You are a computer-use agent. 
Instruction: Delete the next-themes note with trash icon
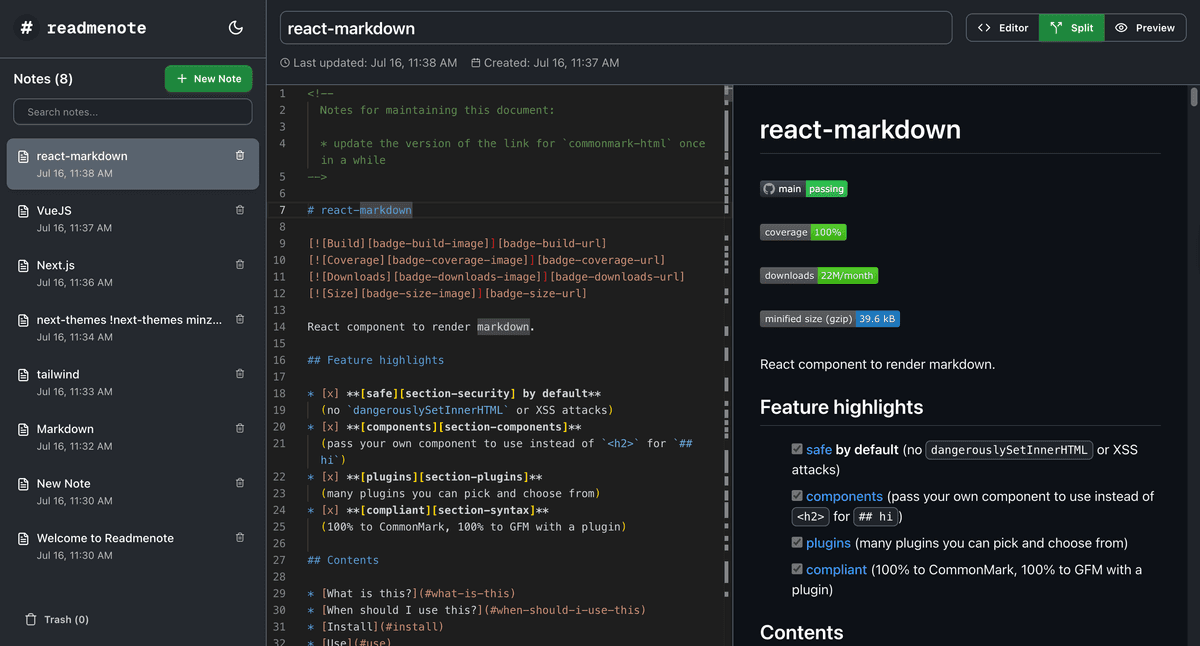pyautogui.click(x=240, y=319)
